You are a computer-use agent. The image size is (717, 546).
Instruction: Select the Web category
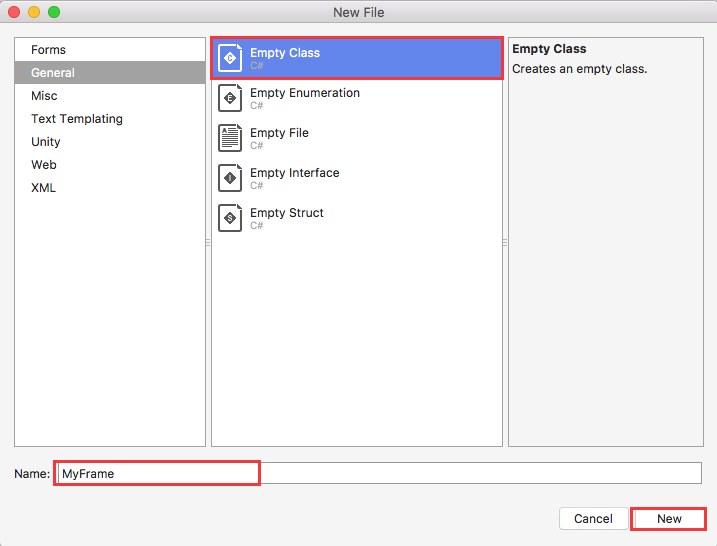(43, 165)
